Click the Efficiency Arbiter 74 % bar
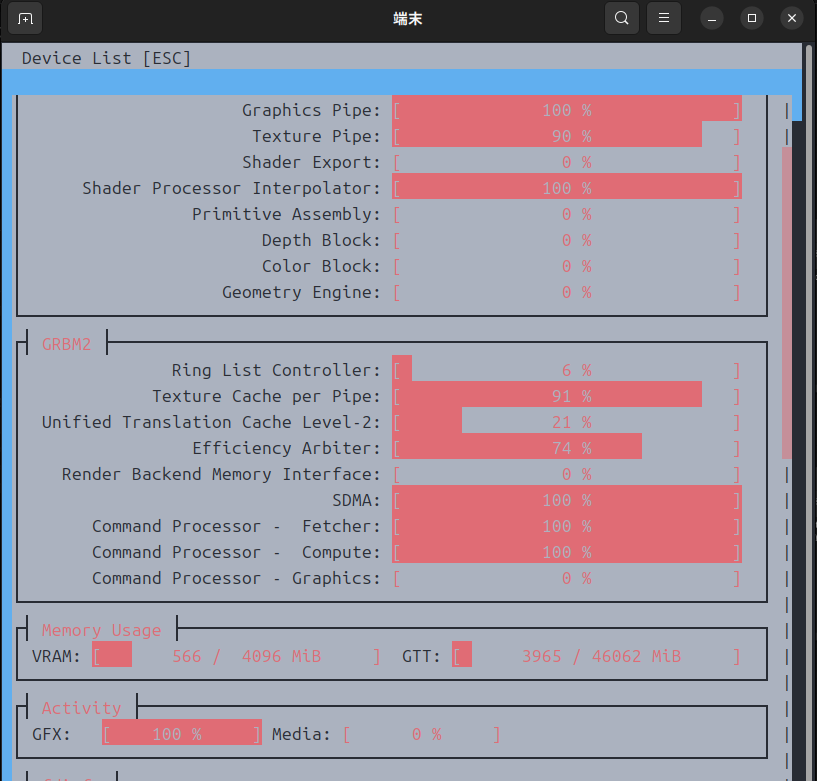Image resolution: width=817 pixels, height=781 pixels. pos(566,448)
